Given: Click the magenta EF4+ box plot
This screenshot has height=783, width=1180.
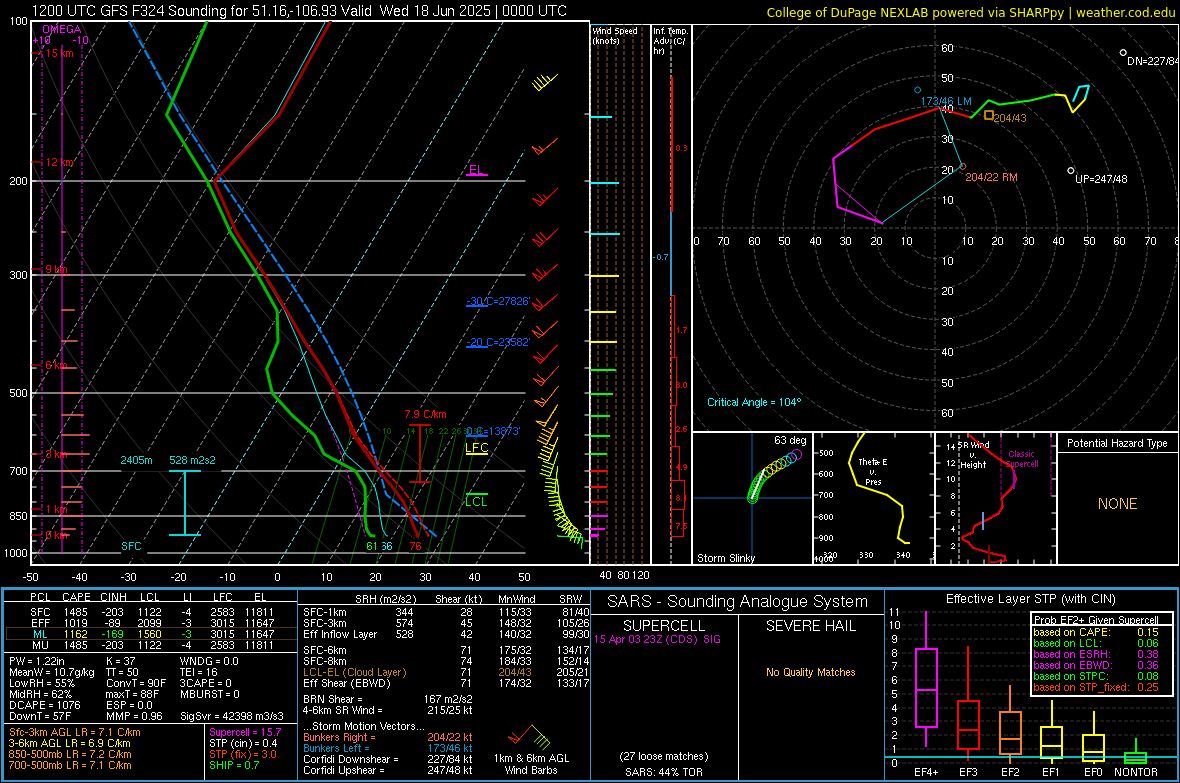Looking at the screenshot, I should 926,679.
